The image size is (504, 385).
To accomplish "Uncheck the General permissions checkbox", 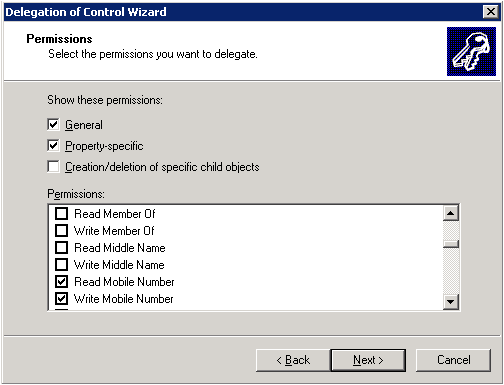I will tap(53, 125).
